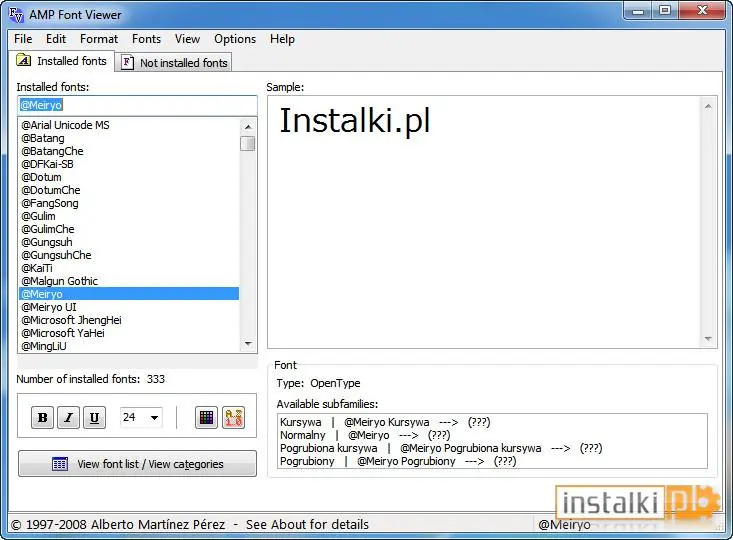The image size is (733, 540).
Task: Click the A-Z character sample icon
Action: pyautogui.click(x=233, y=417)
